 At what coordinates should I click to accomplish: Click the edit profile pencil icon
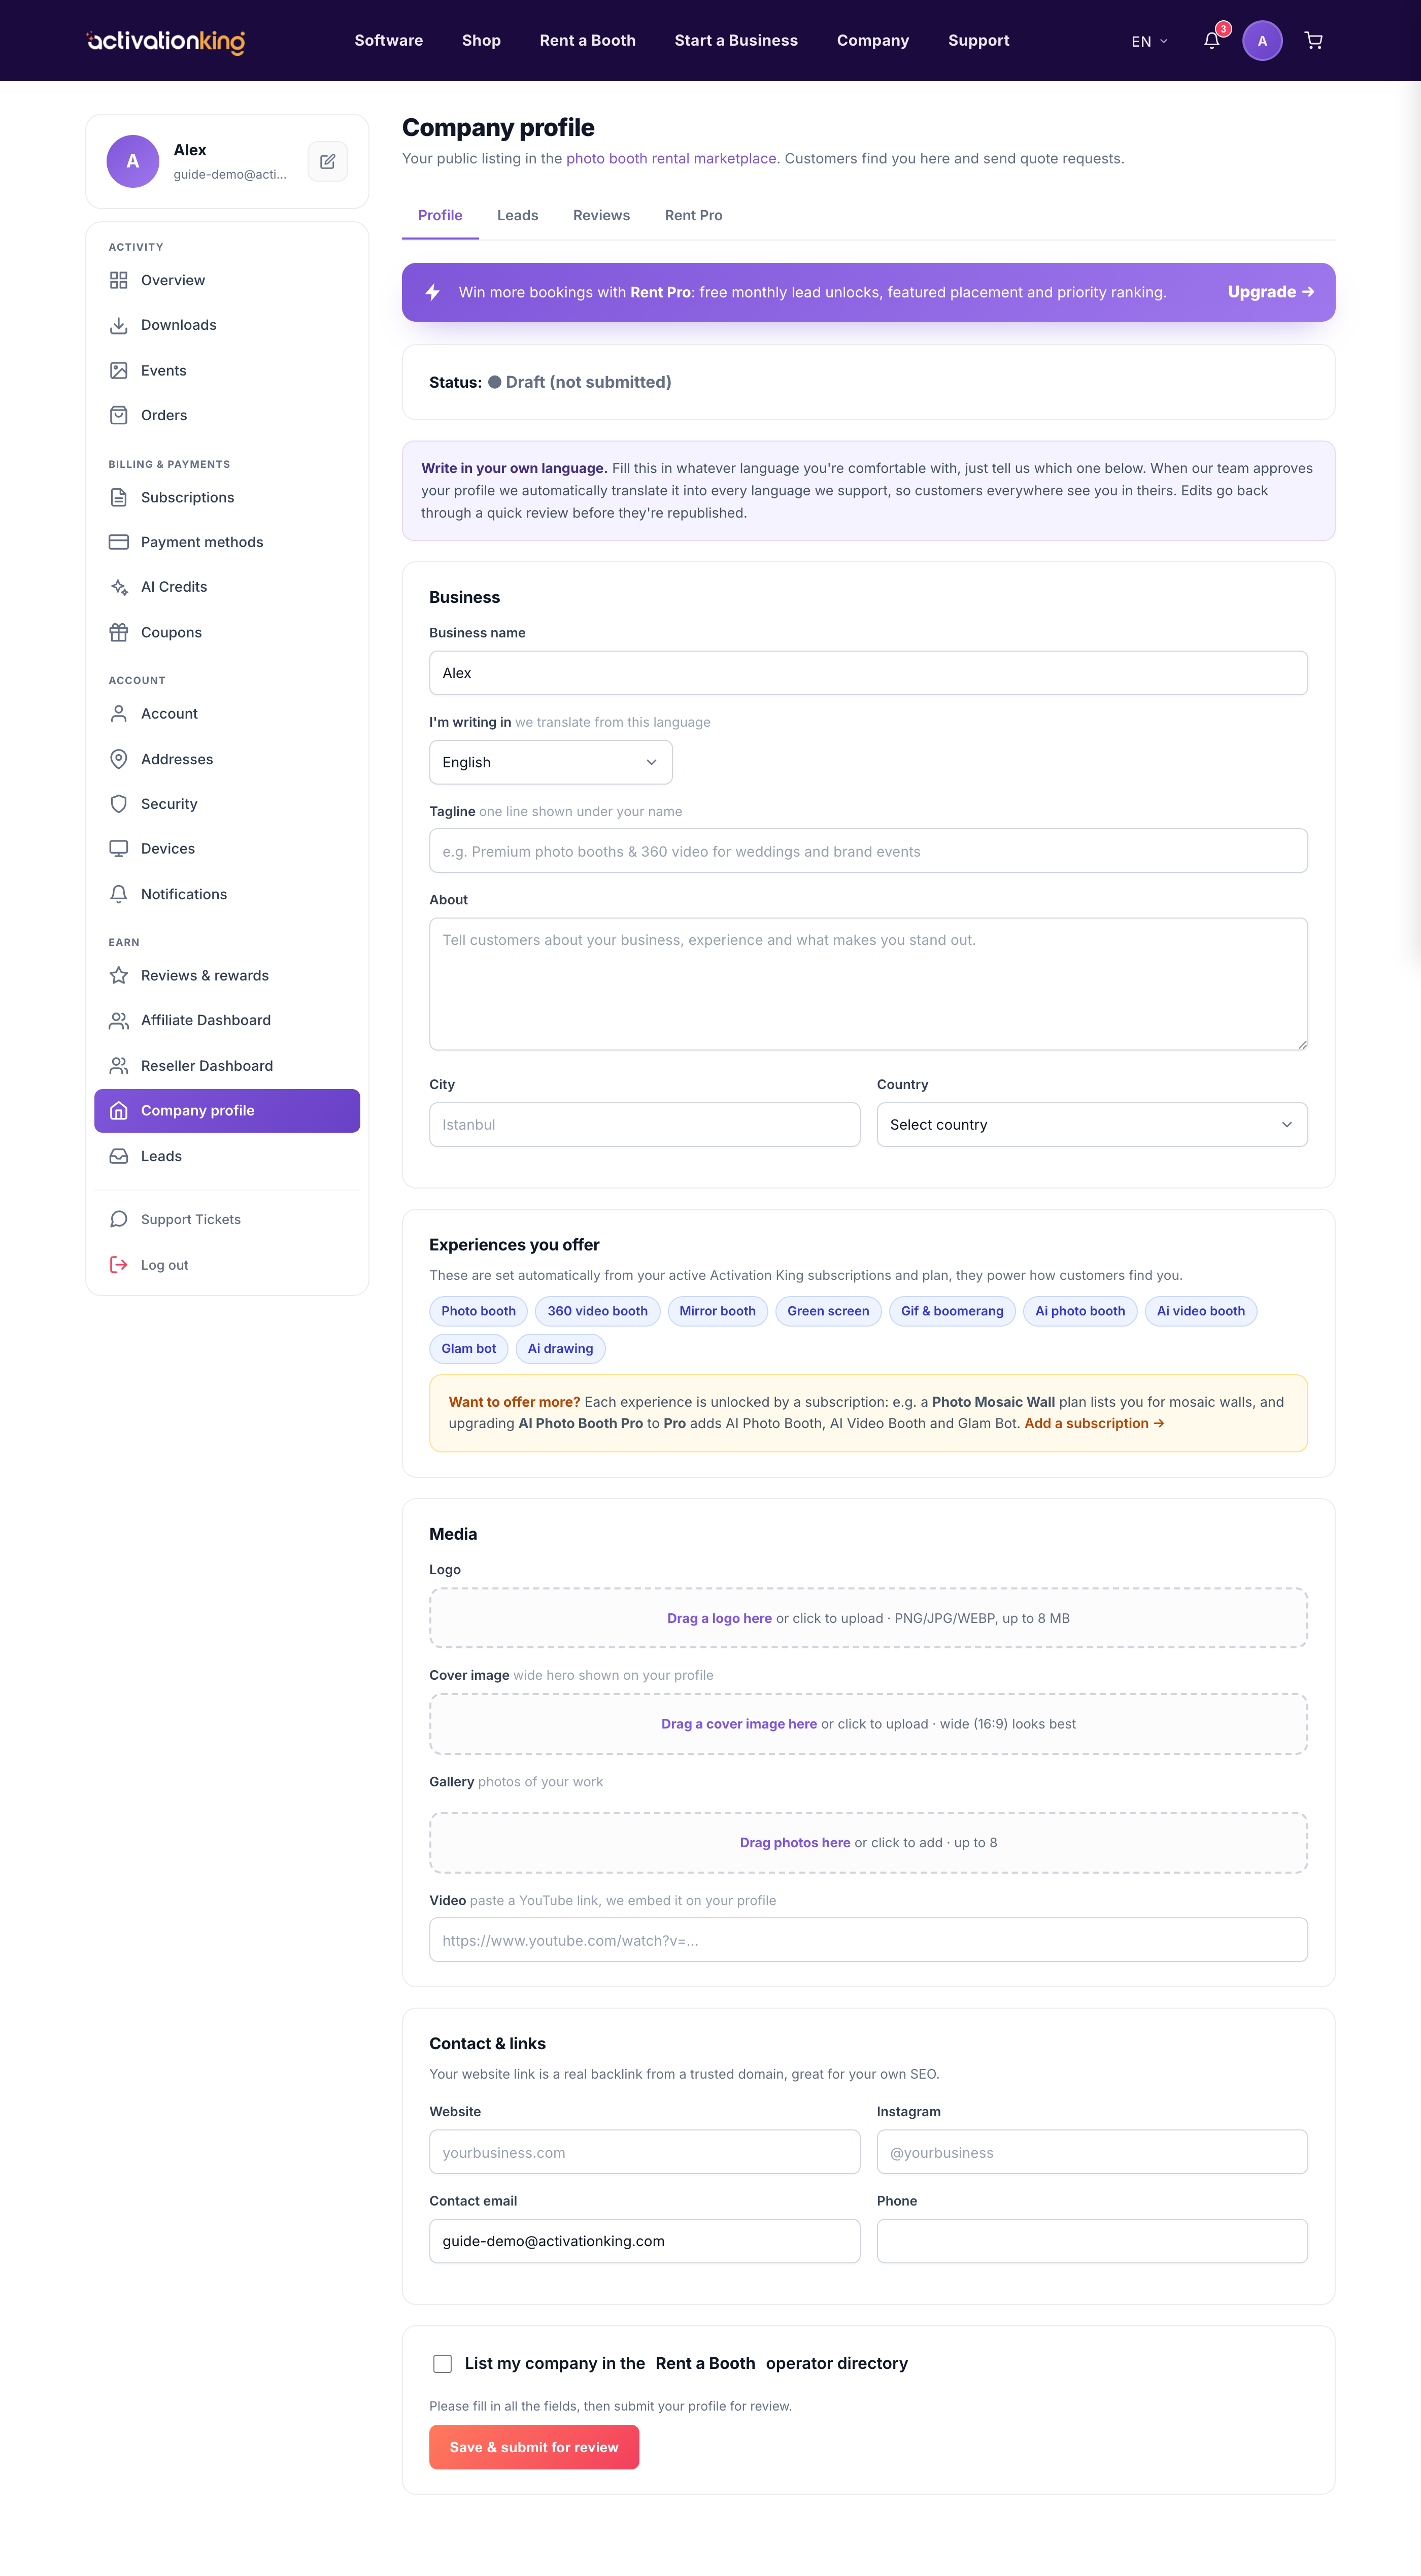point(327,161)
